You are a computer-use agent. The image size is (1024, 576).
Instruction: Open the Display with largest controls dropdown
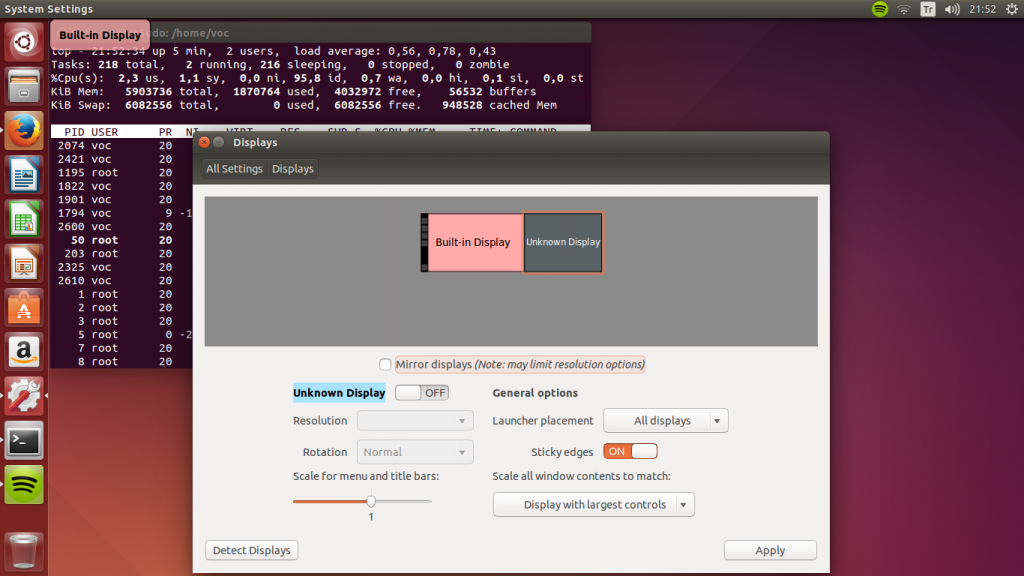(593, 505)
